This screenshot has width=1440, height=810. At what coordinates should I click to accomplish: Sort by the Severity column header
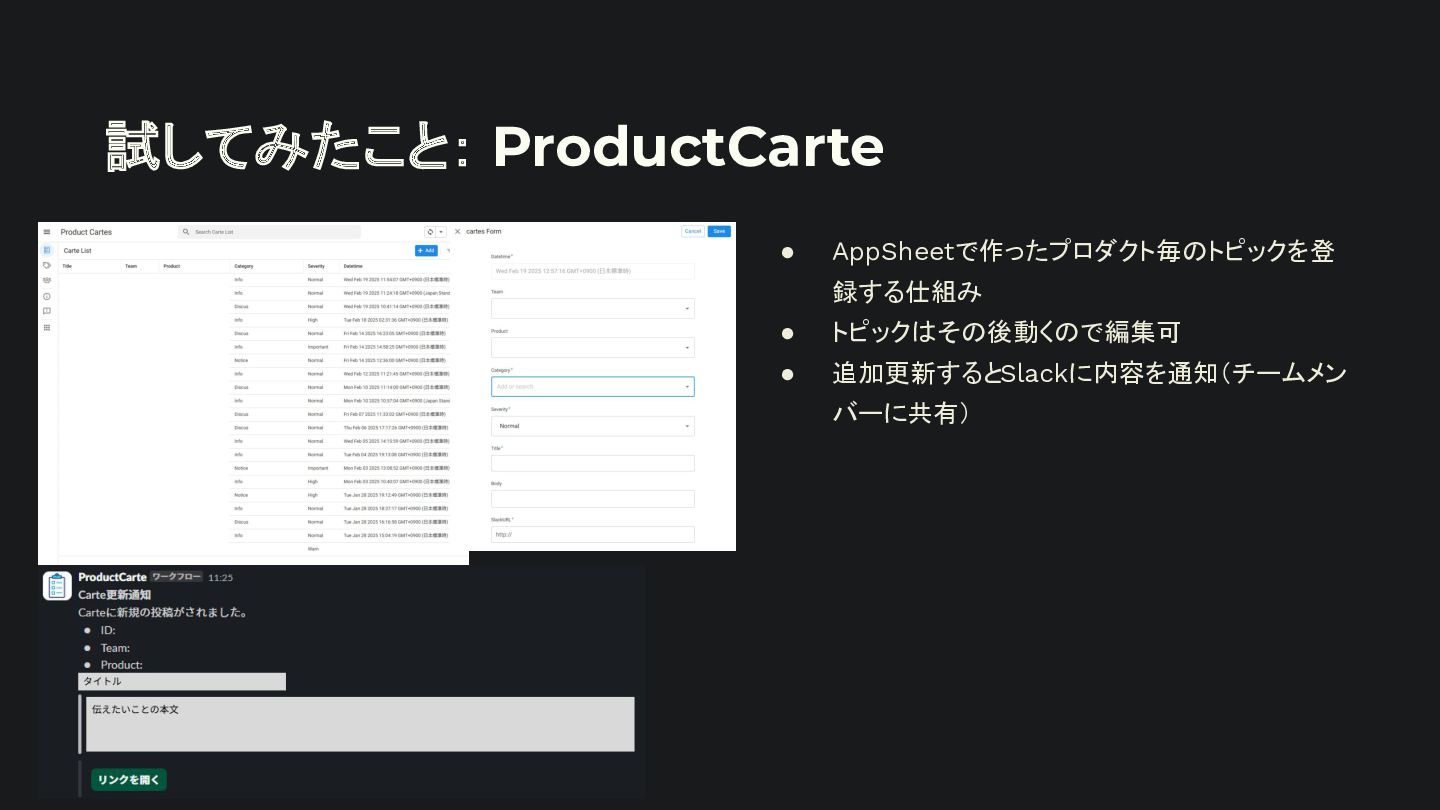tap(316, 266)
